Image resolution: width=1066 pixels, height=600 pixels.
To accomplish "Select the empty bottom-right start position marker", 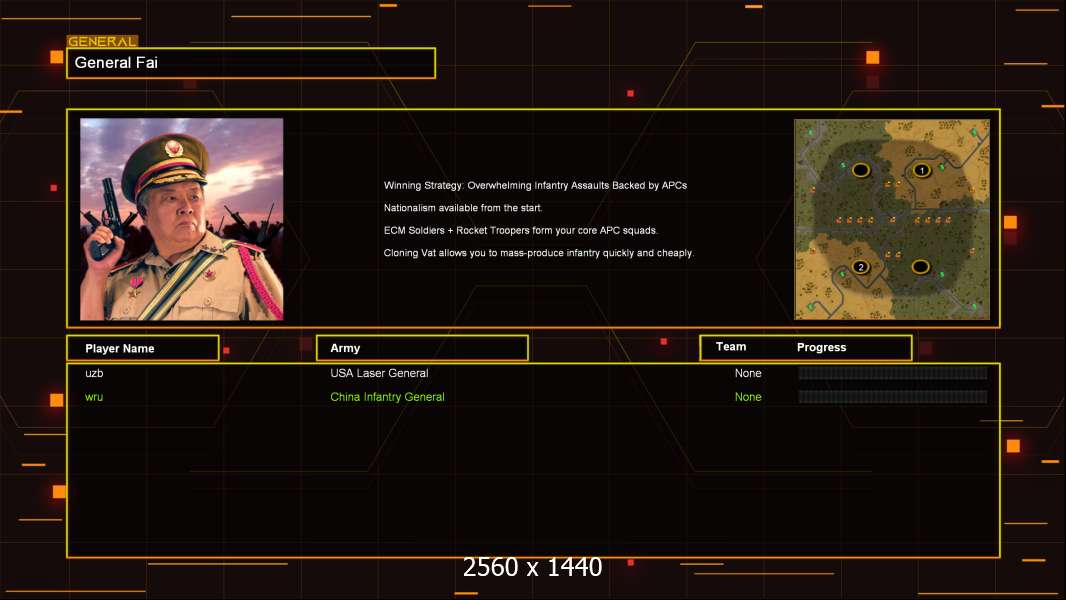I will [x=921, y=267].
